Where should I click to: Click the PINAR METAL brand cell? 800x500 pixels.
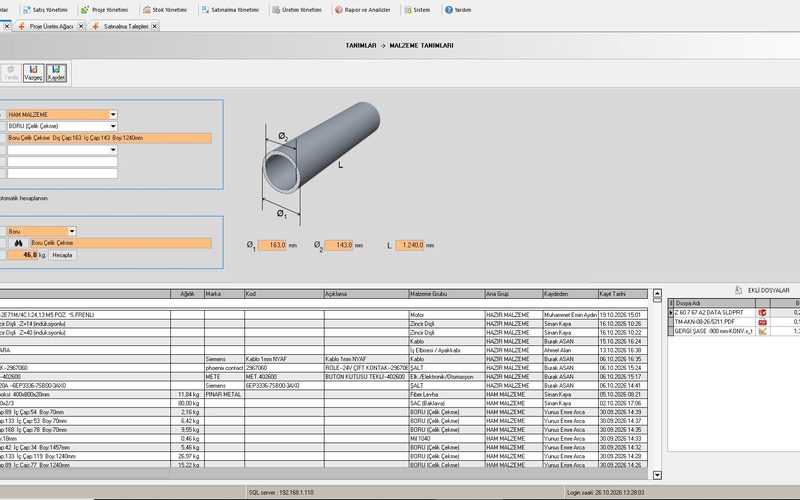click(x=224, y=394)
